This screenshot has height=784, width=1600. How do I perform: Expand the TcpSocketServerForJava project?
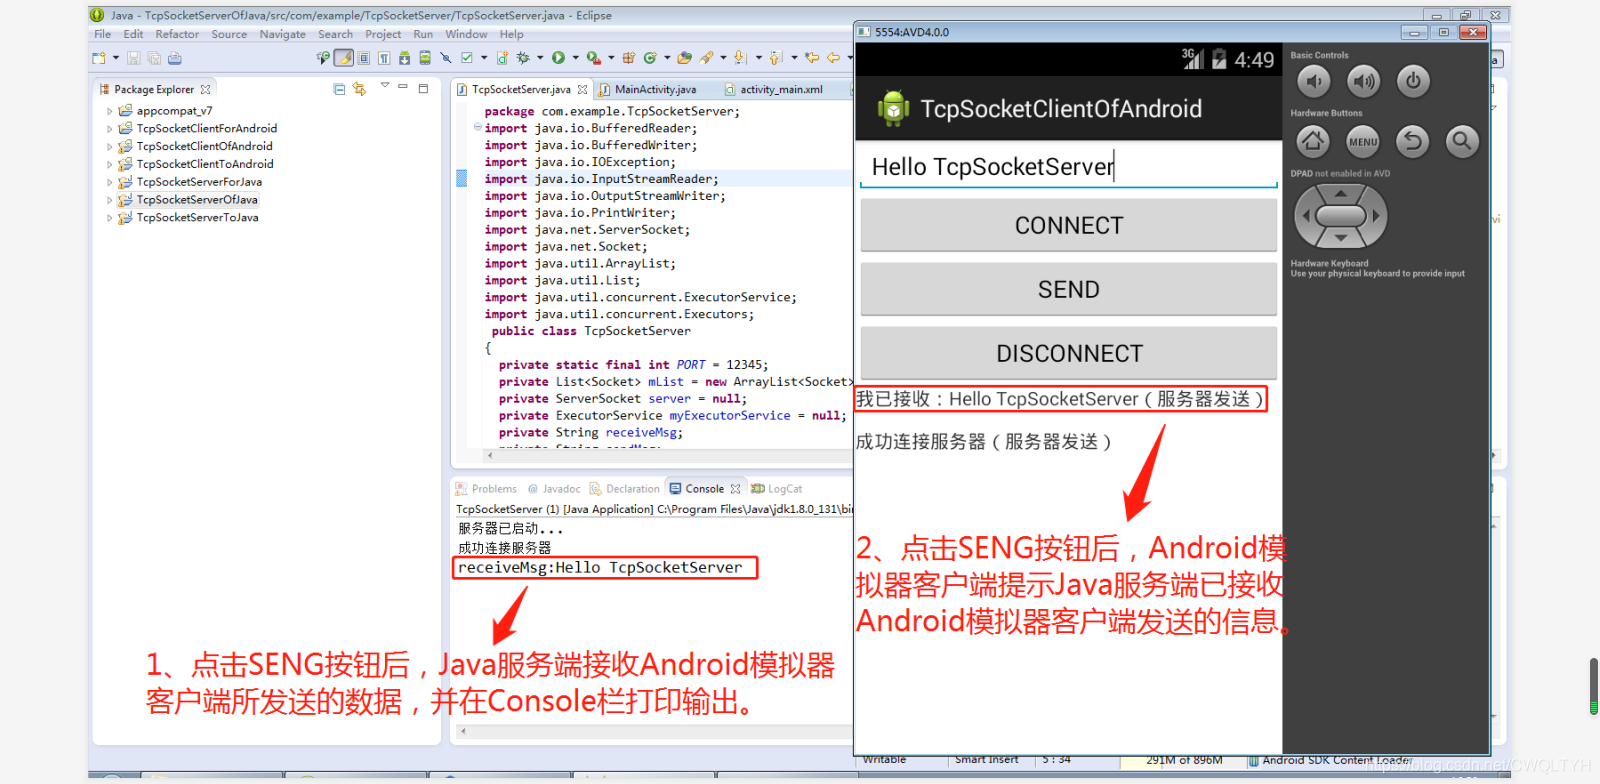(x=110, y=183)
